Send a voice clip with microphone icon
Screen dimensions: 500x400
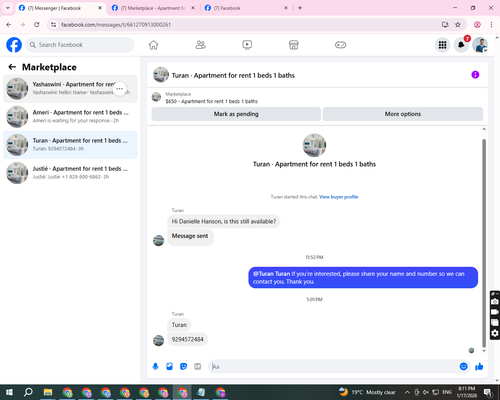point(155,367)
